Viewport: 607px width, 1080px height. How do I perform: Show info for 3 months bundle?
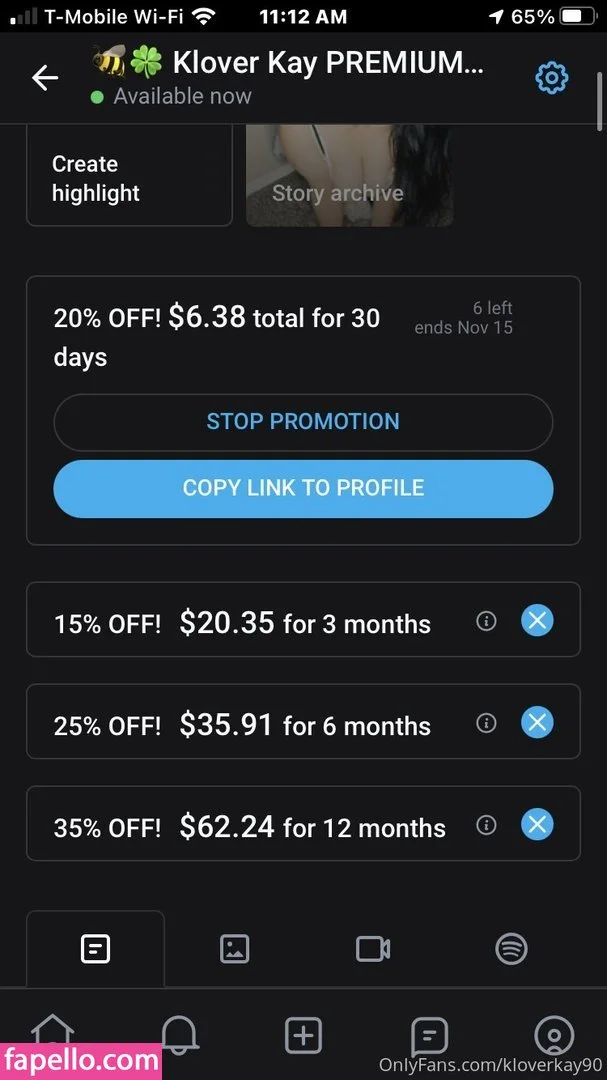(x=486, y=621)
